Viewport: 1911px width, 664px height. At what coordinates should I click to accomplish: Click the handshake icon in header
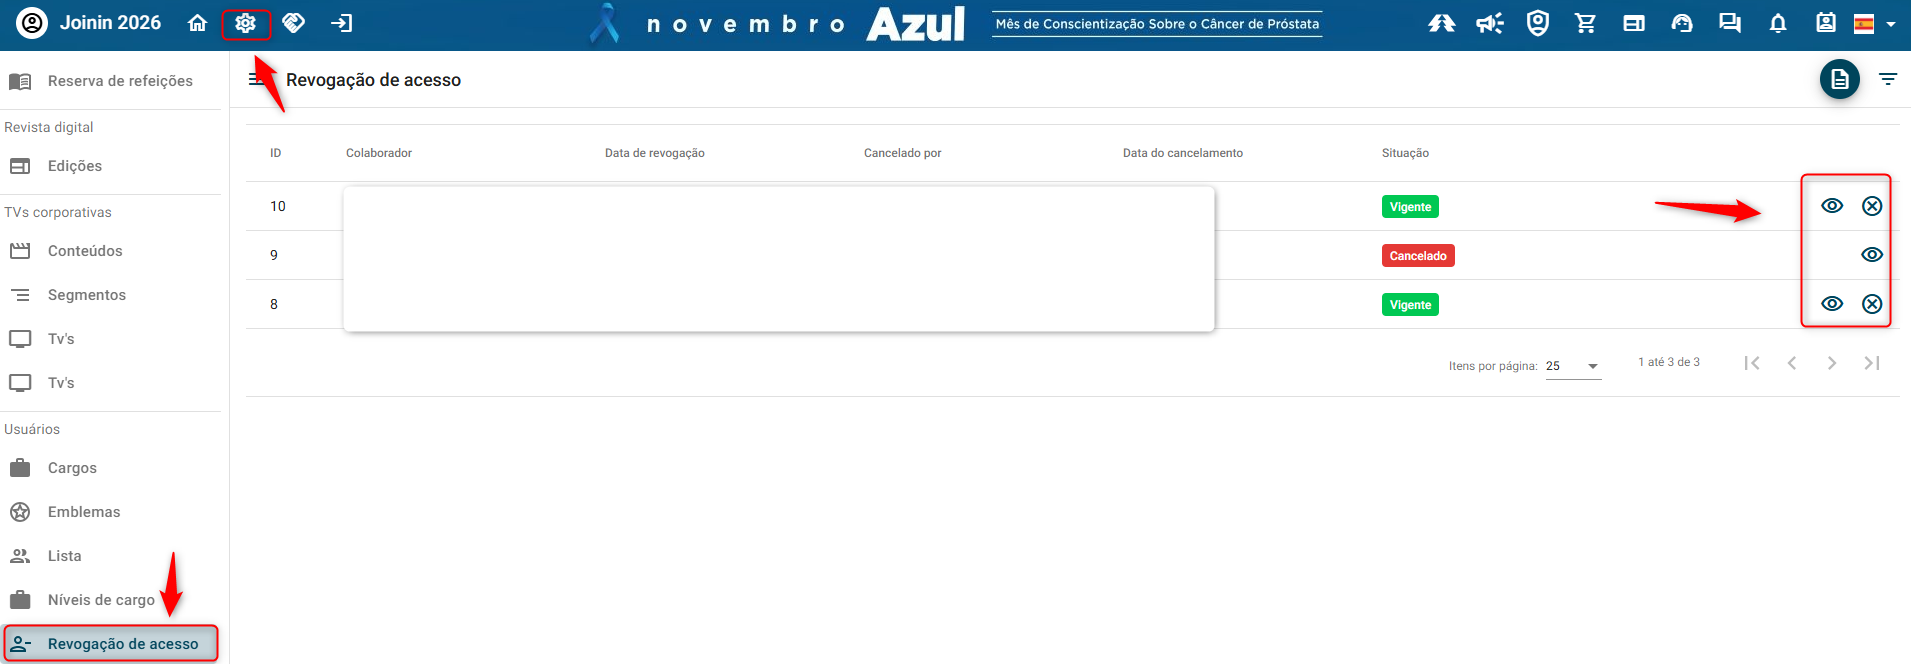point(293,23)
